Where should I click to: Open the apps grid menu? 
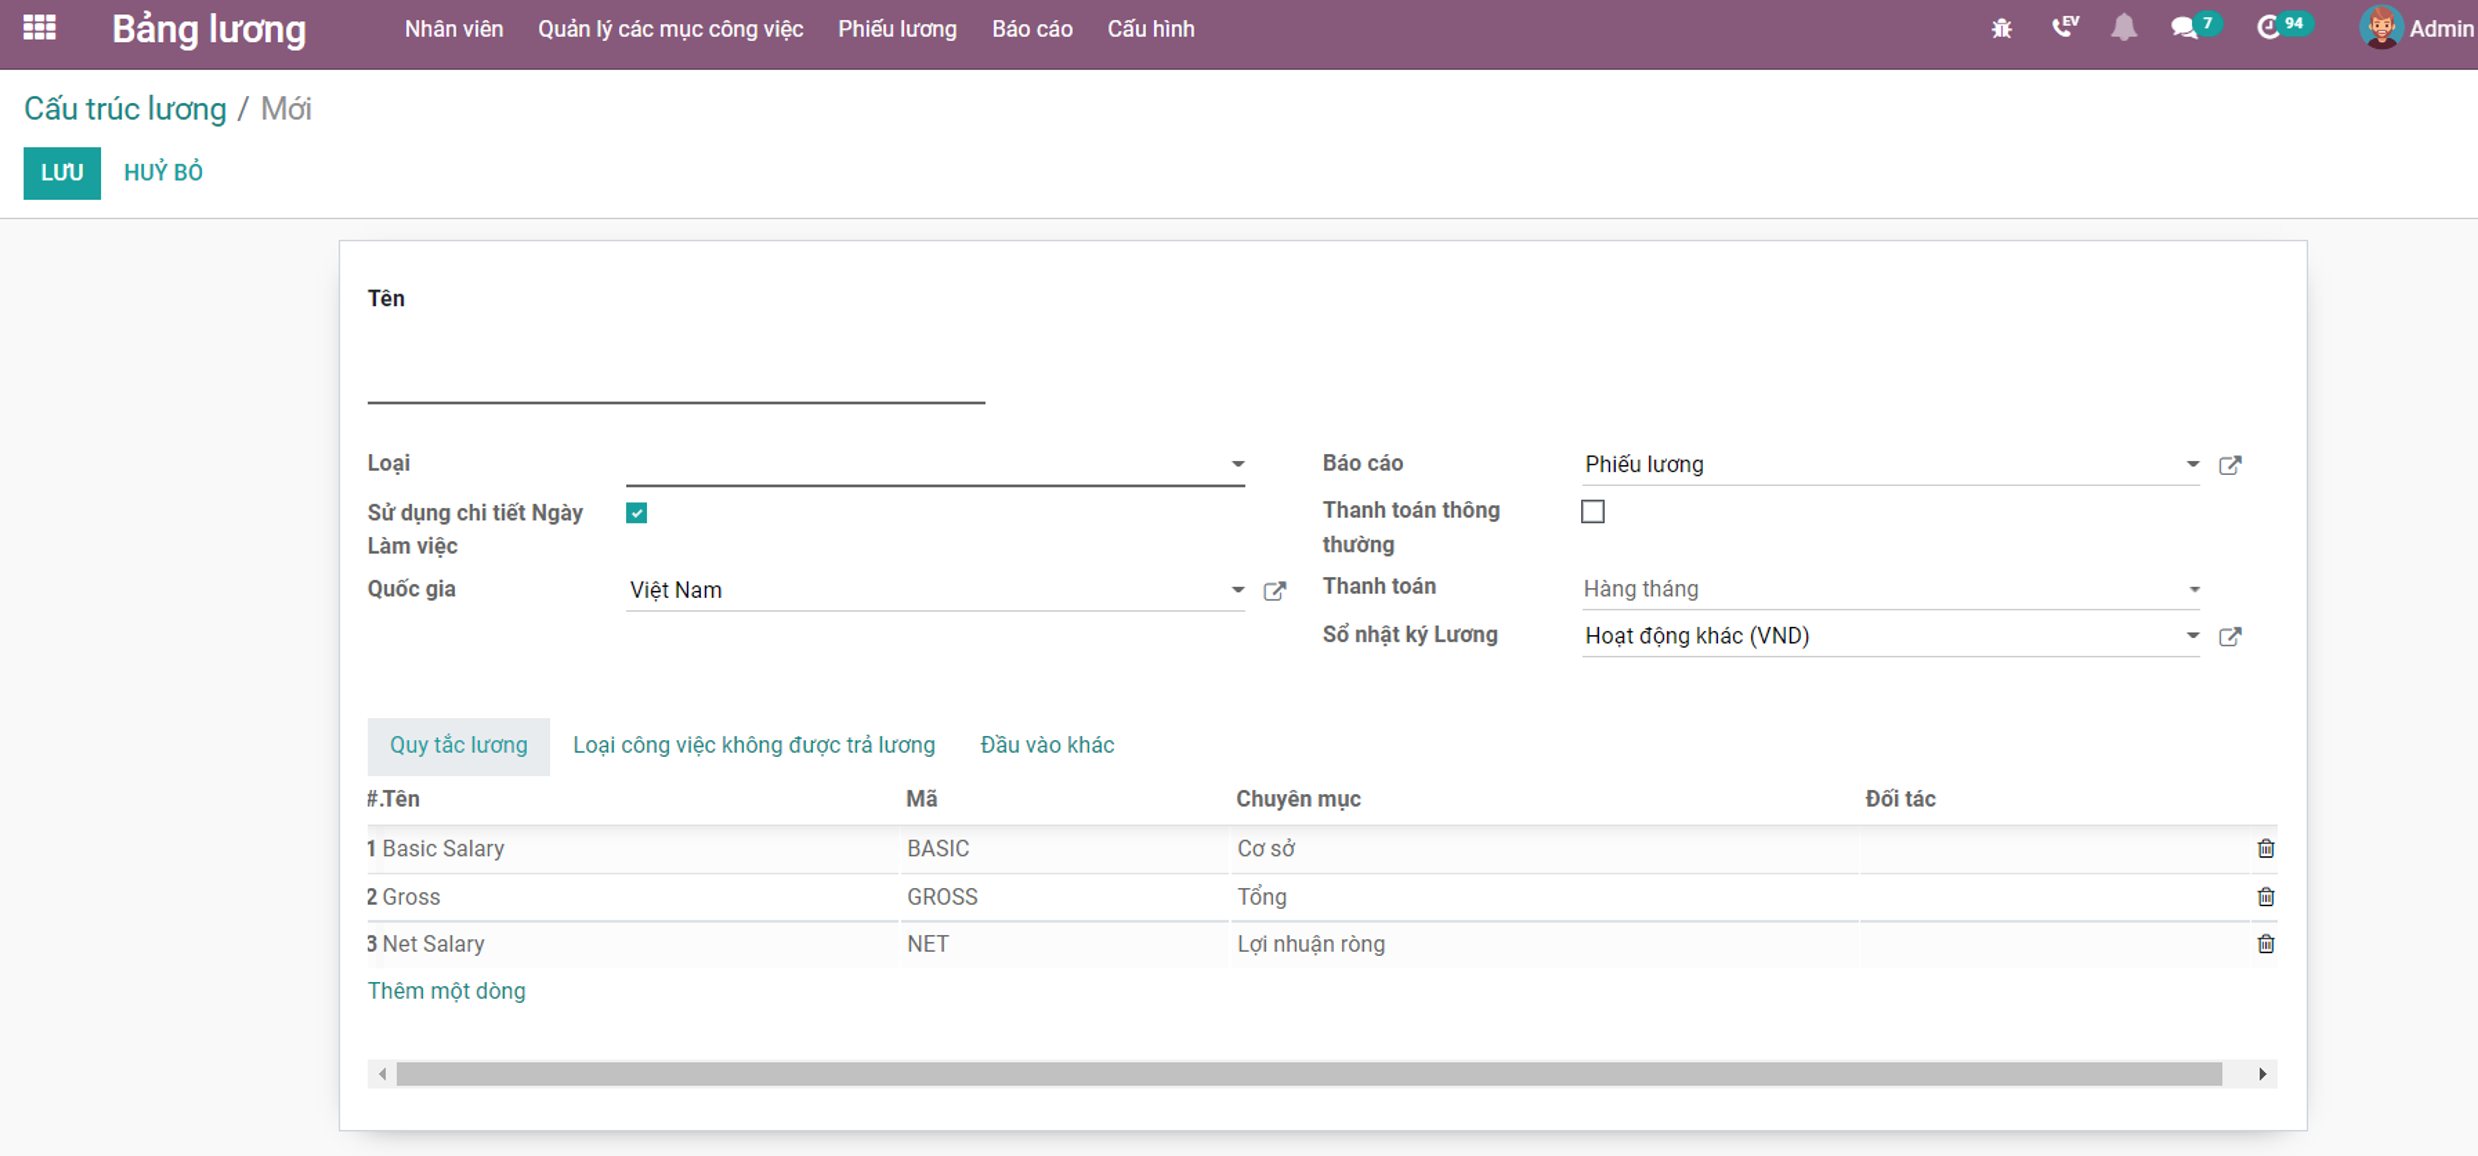click(39, 28)
